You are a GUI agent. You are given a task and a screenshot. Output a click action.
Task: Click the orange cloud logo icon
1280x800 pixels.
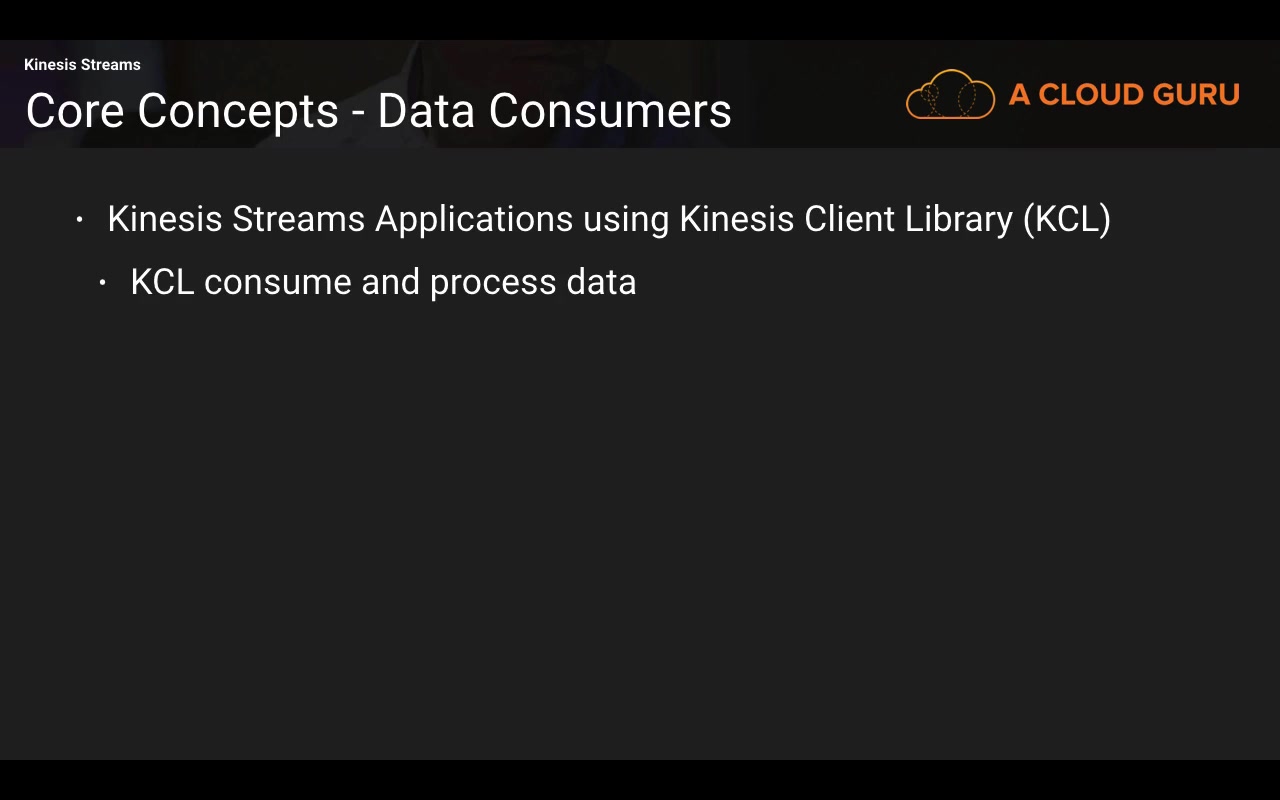(x=950, y=95)
